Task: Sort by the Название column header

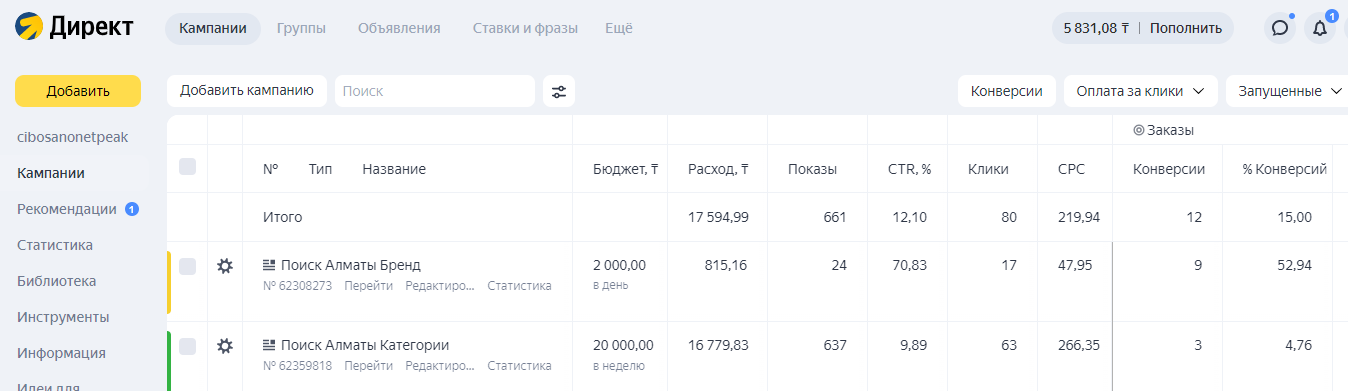Action: (394, 169)
